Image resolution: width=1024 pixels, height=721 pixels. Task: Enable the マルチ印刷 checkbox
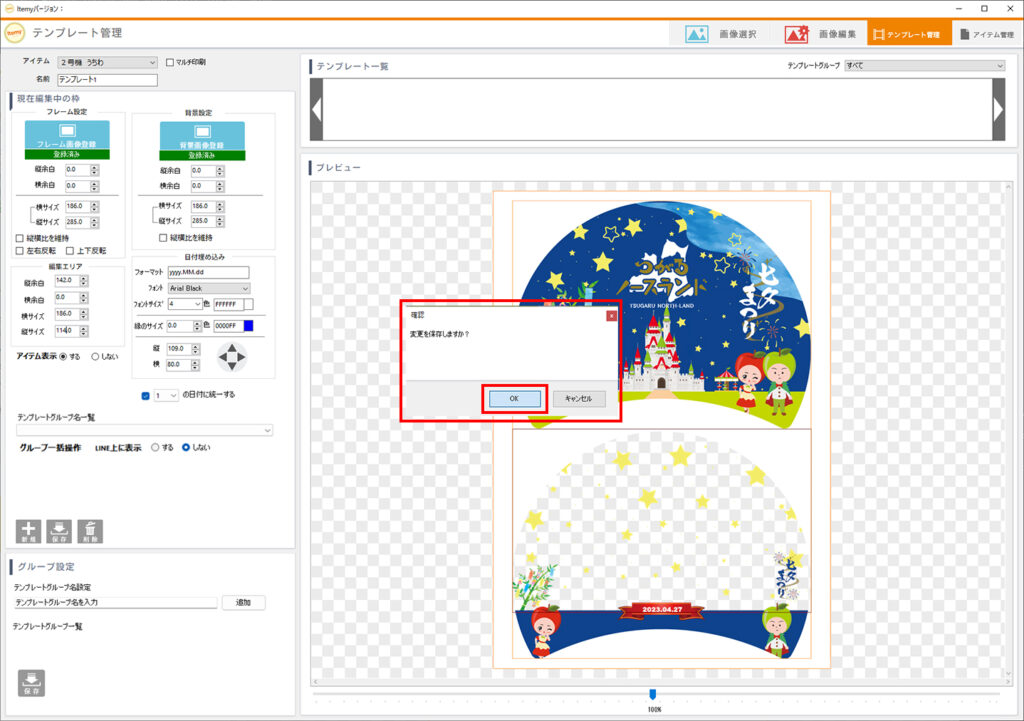click(169, 62)
